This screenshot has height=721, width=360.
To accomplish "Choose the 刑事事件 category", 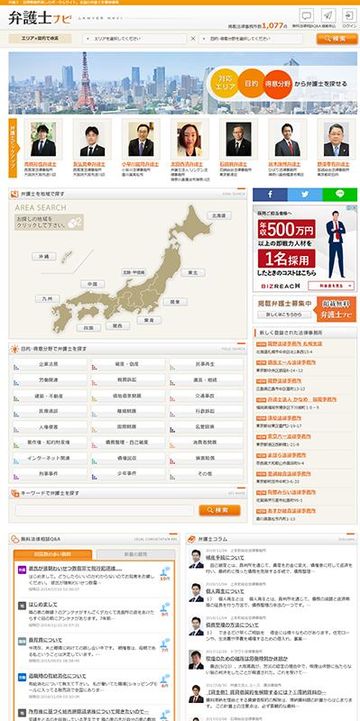I will click(x=49, y=473).
